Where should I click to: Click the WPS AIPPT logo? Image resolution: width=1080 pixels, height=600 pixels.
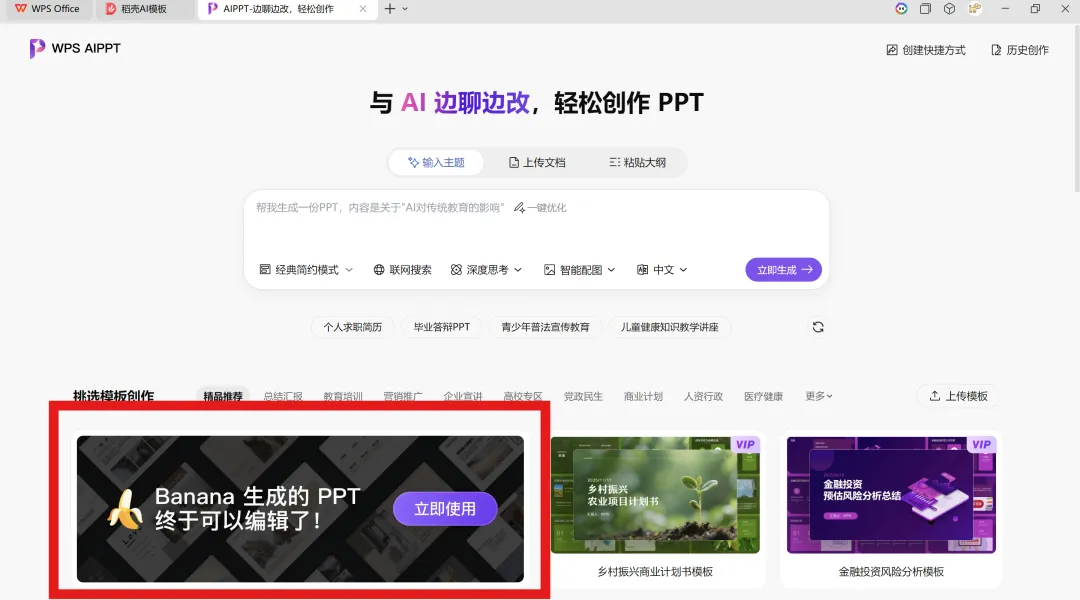tap(75, 48)
